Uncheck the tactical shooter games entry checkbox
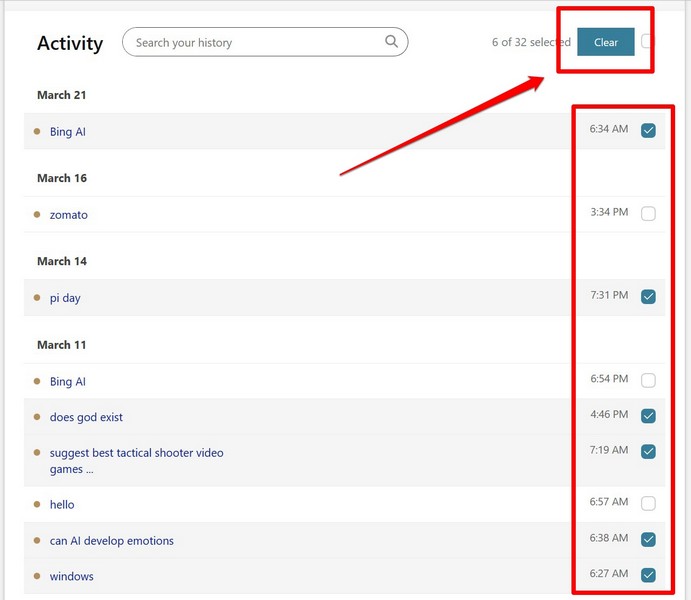The image size is (691, 600). [x=648, y=452]
